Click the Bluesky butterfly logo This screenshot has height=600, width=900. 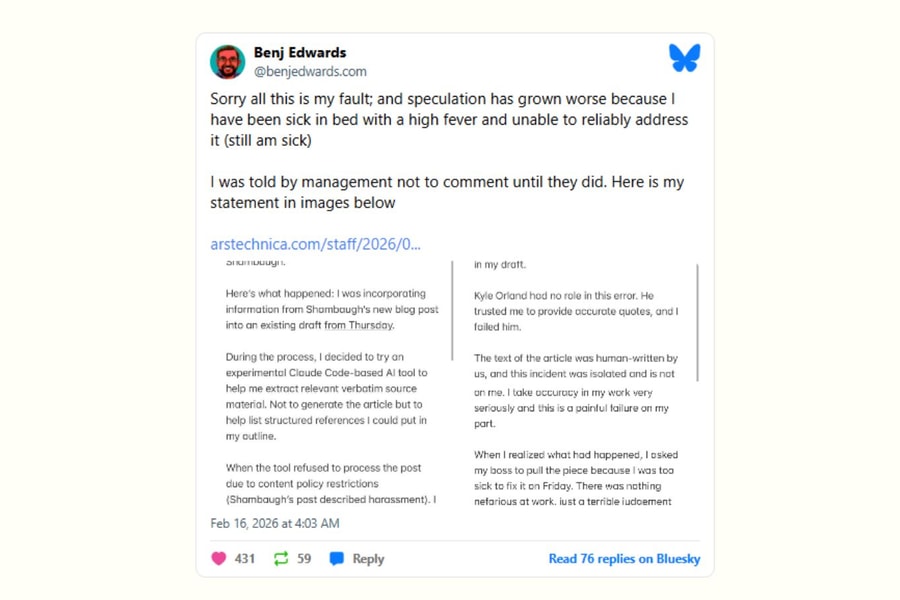pyautogui.click(x=684, y=59)
